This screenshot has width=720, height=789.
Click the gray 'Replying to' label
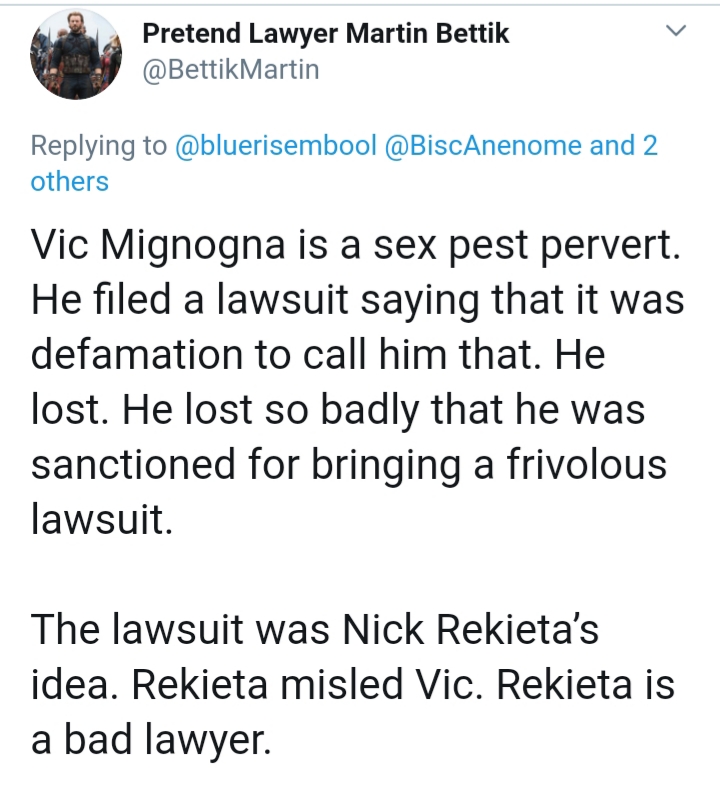click(x=99, y=146)
